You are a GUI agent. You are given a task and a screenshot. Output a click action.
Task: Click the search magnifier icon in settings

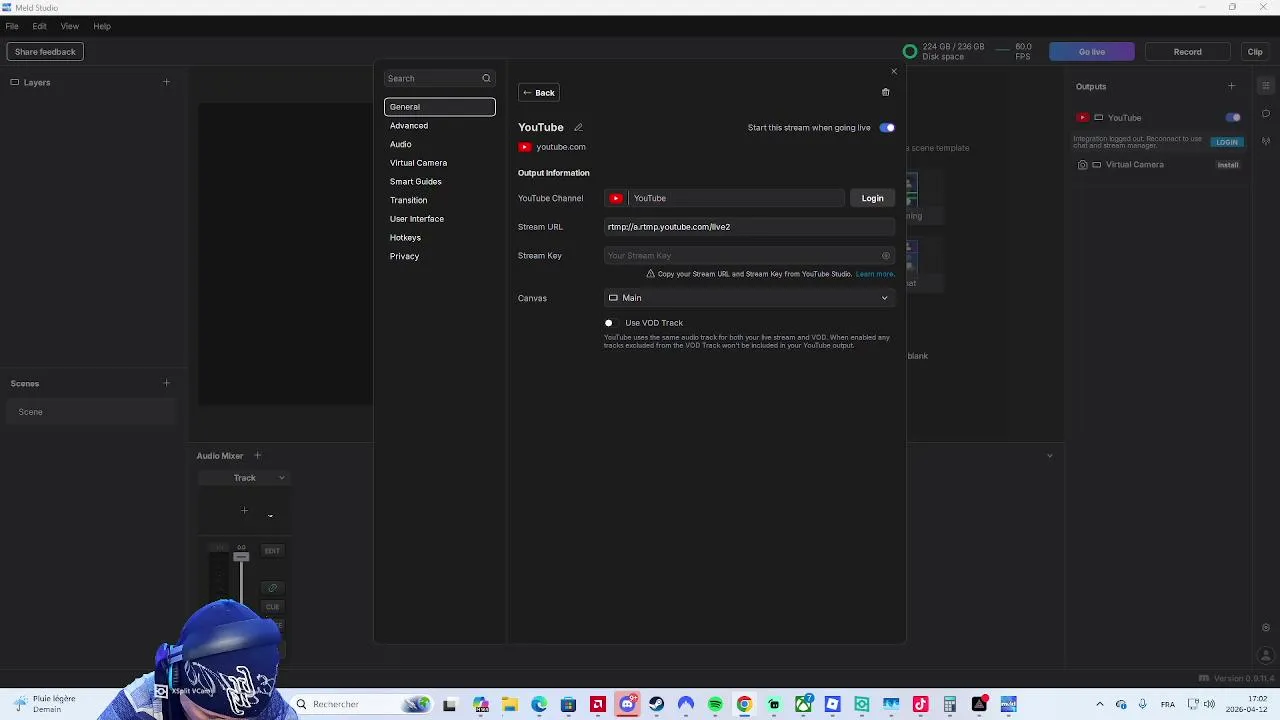tap(486, 78)
